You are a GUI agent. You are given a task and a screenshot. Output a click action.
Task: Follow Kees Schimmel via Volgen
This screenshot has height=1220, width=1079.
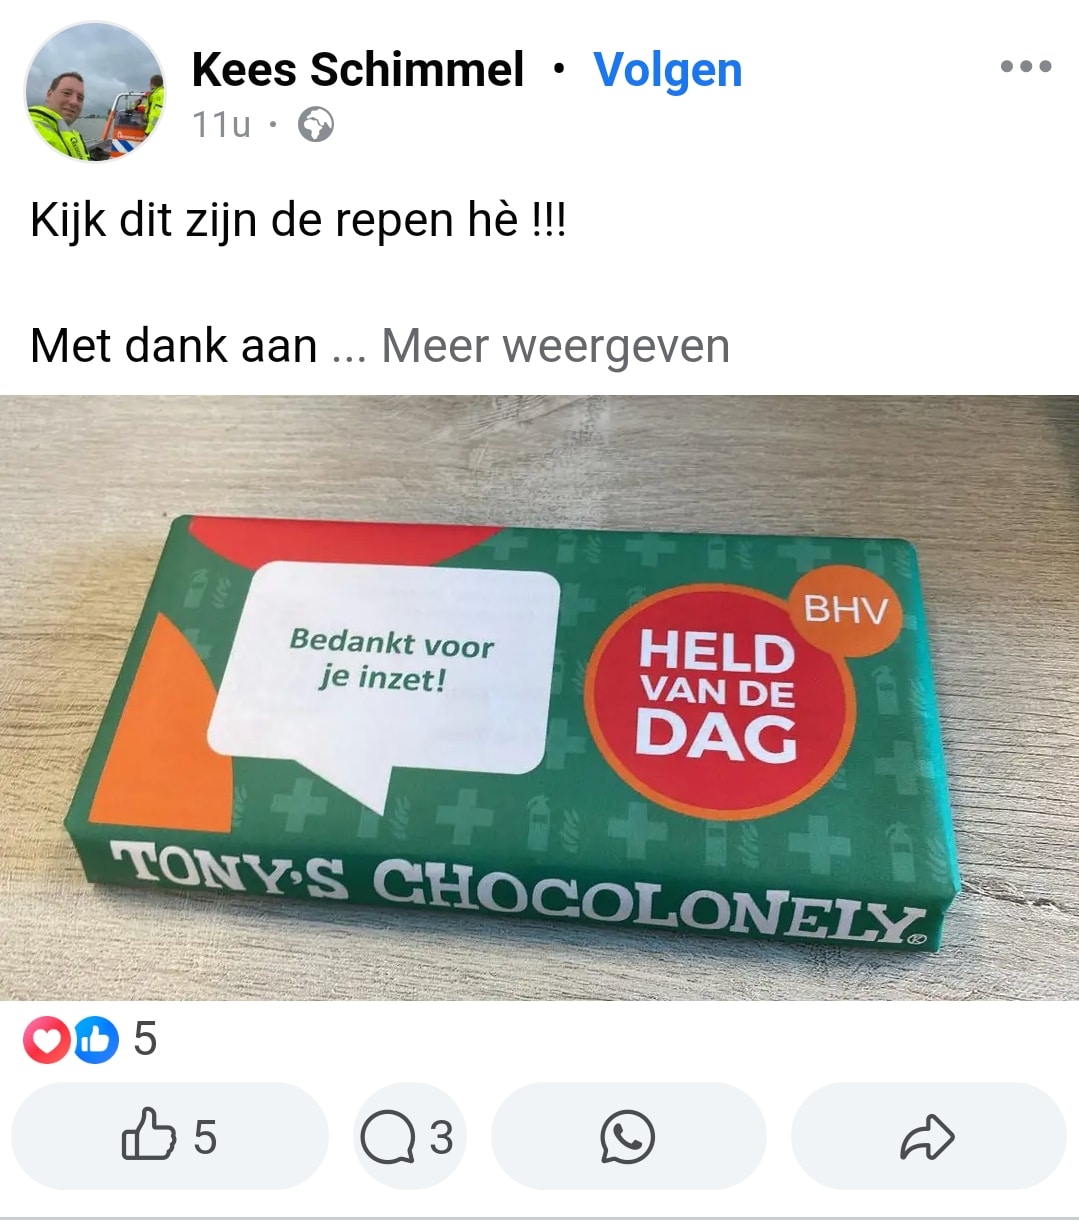coord(668,70)
